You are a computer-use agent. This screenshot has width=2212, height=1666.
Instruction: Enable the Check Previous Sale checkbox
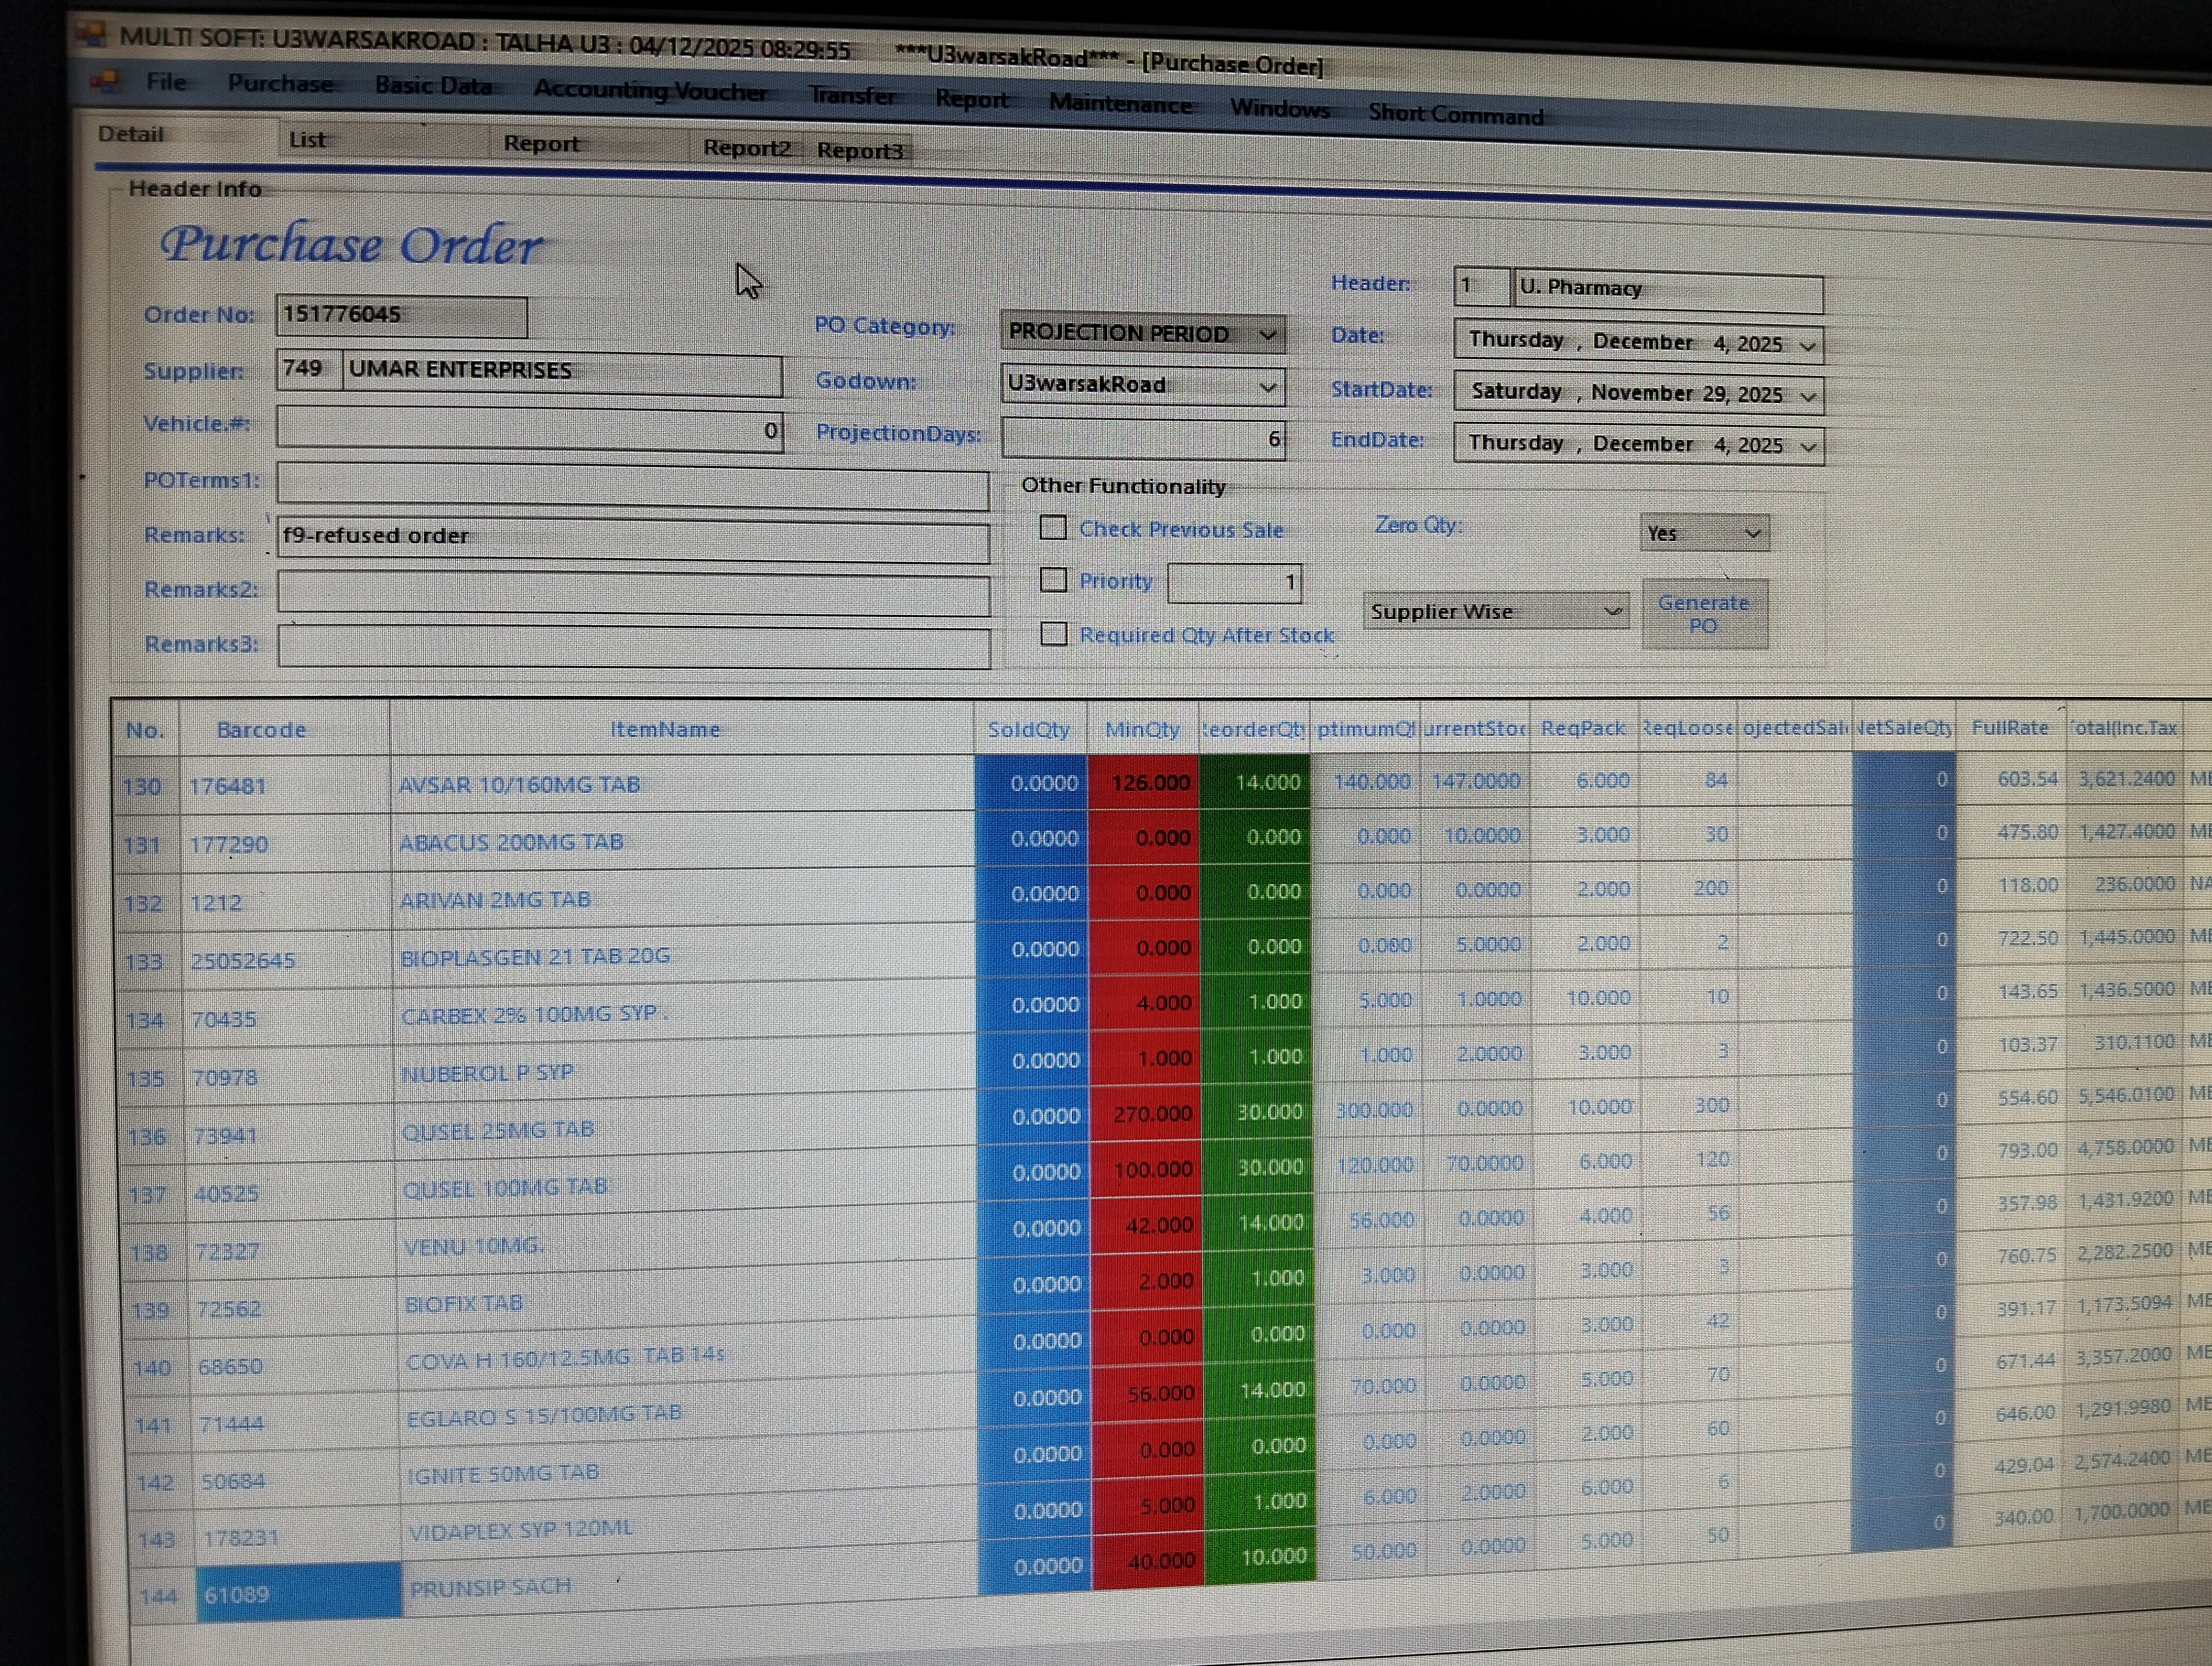point(1053,528)
